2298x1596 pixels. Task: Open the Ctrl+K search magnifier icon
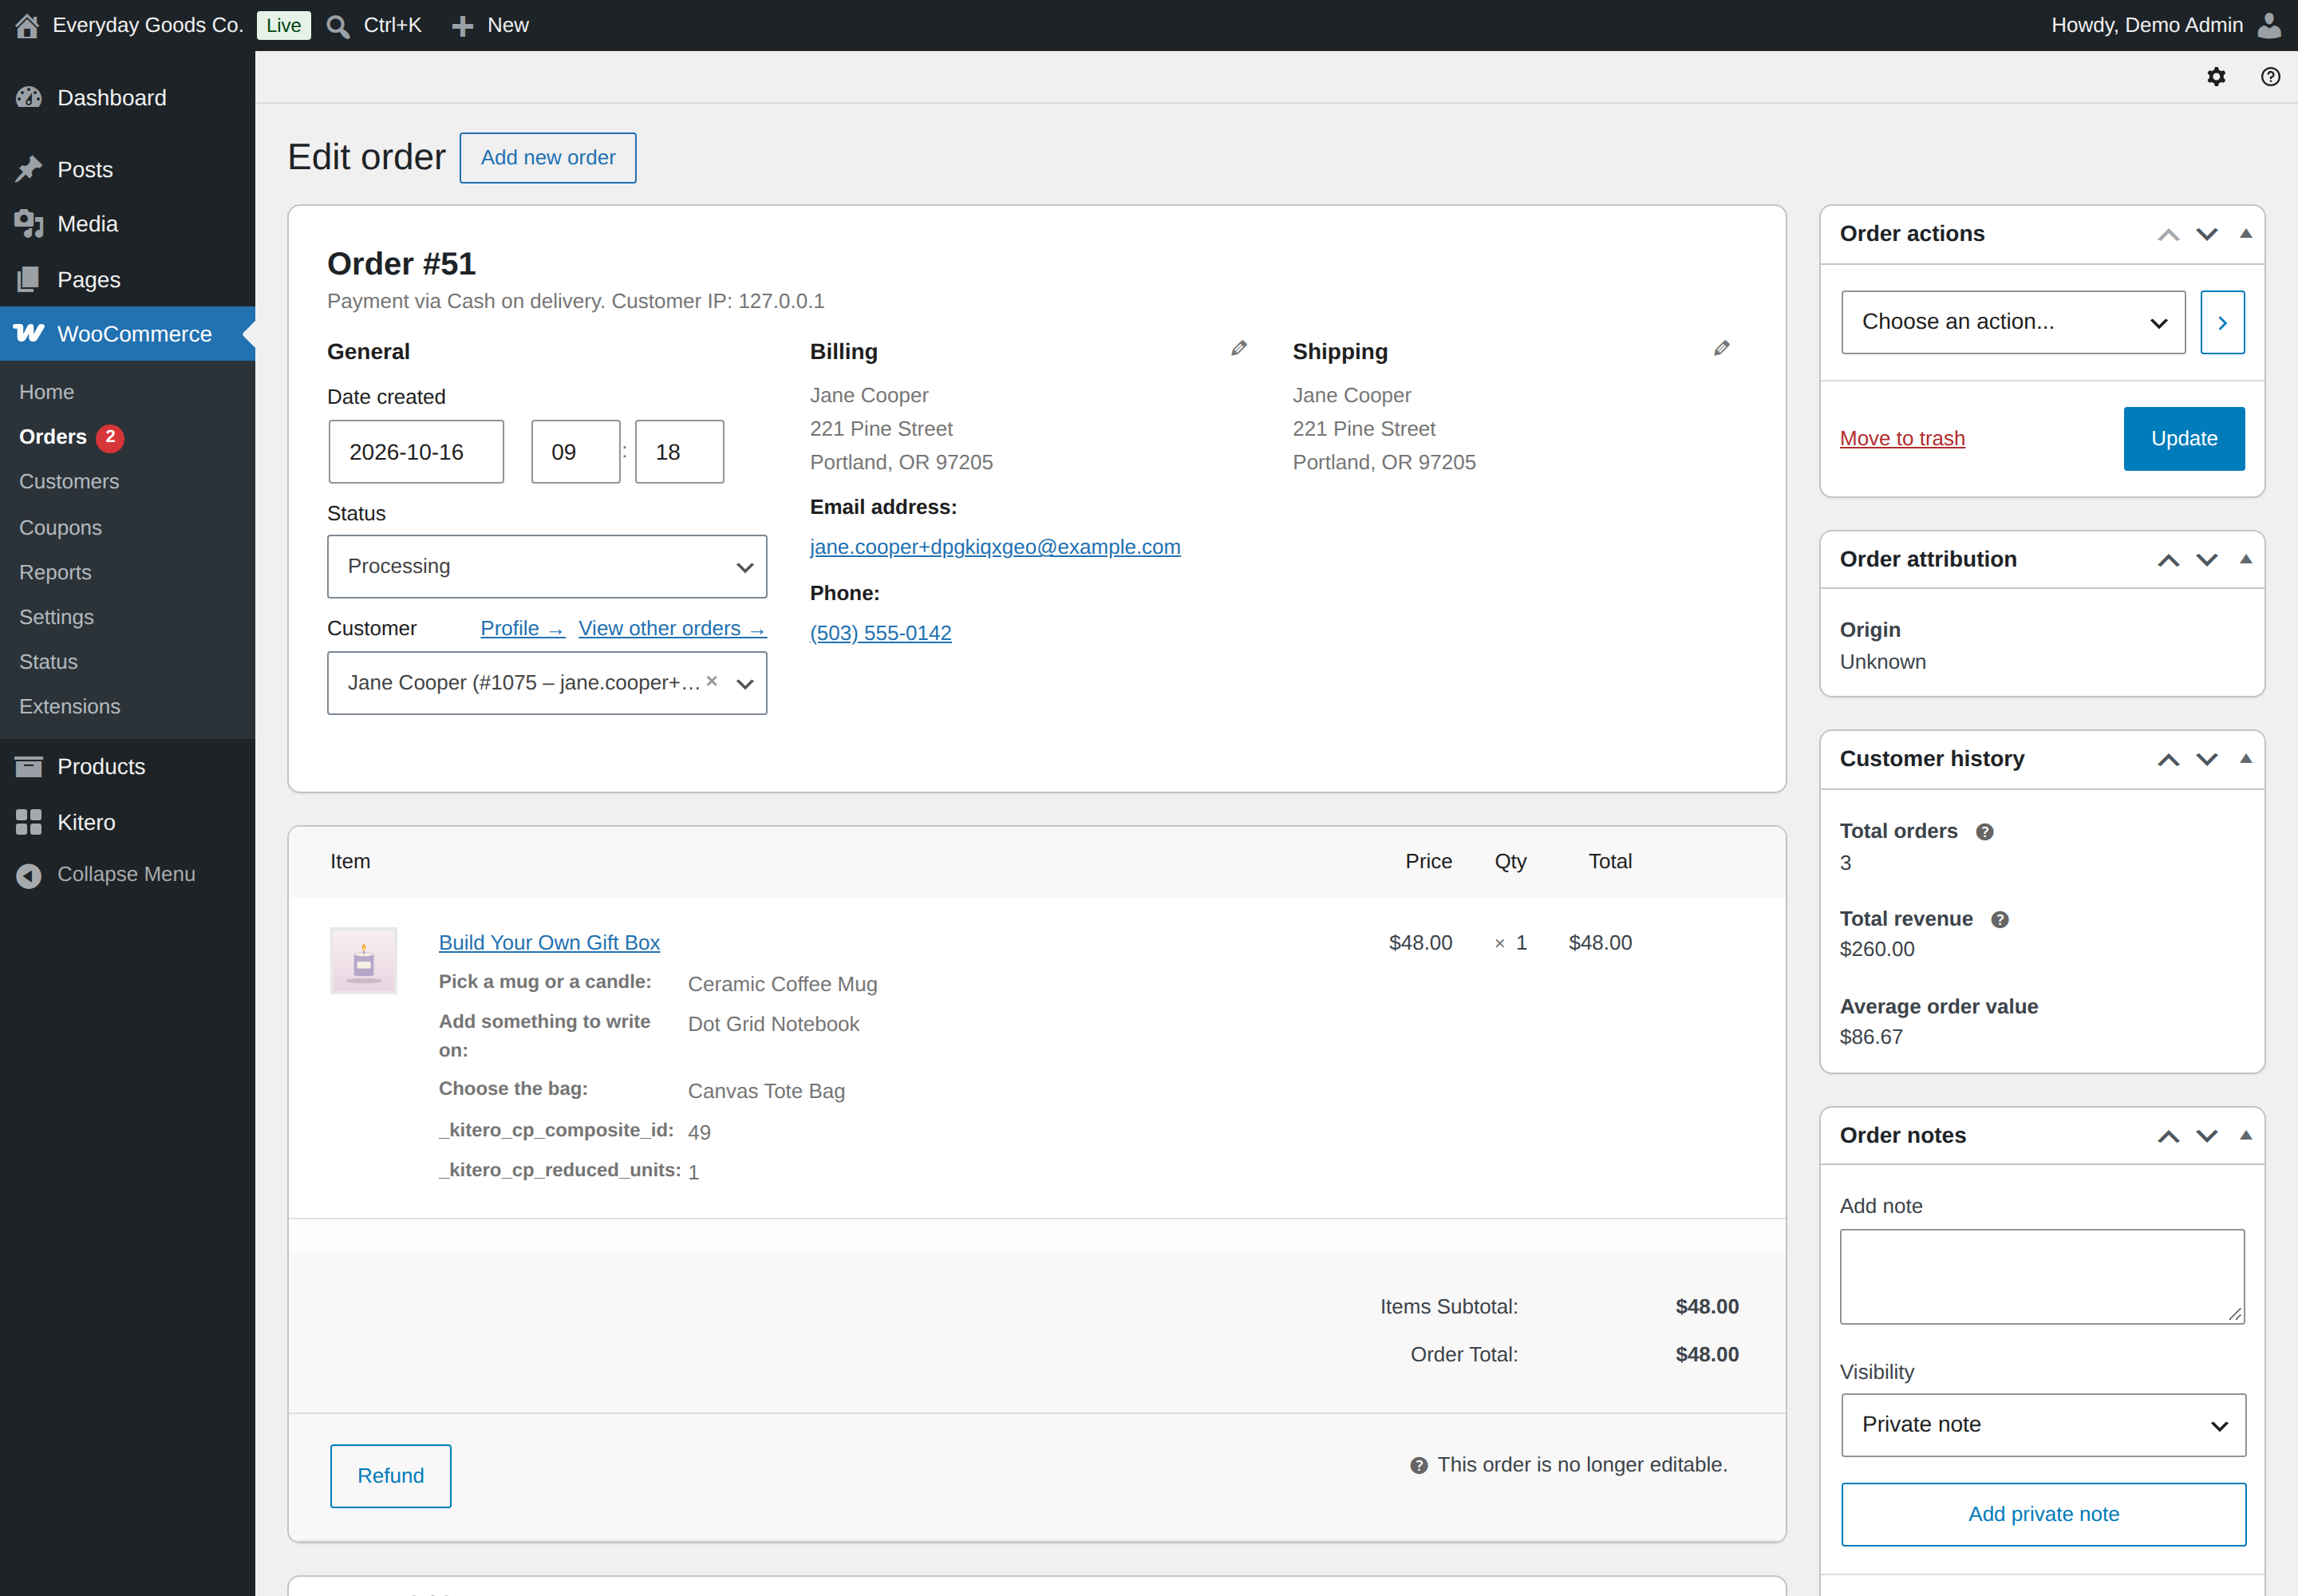[x=338, y=26]
